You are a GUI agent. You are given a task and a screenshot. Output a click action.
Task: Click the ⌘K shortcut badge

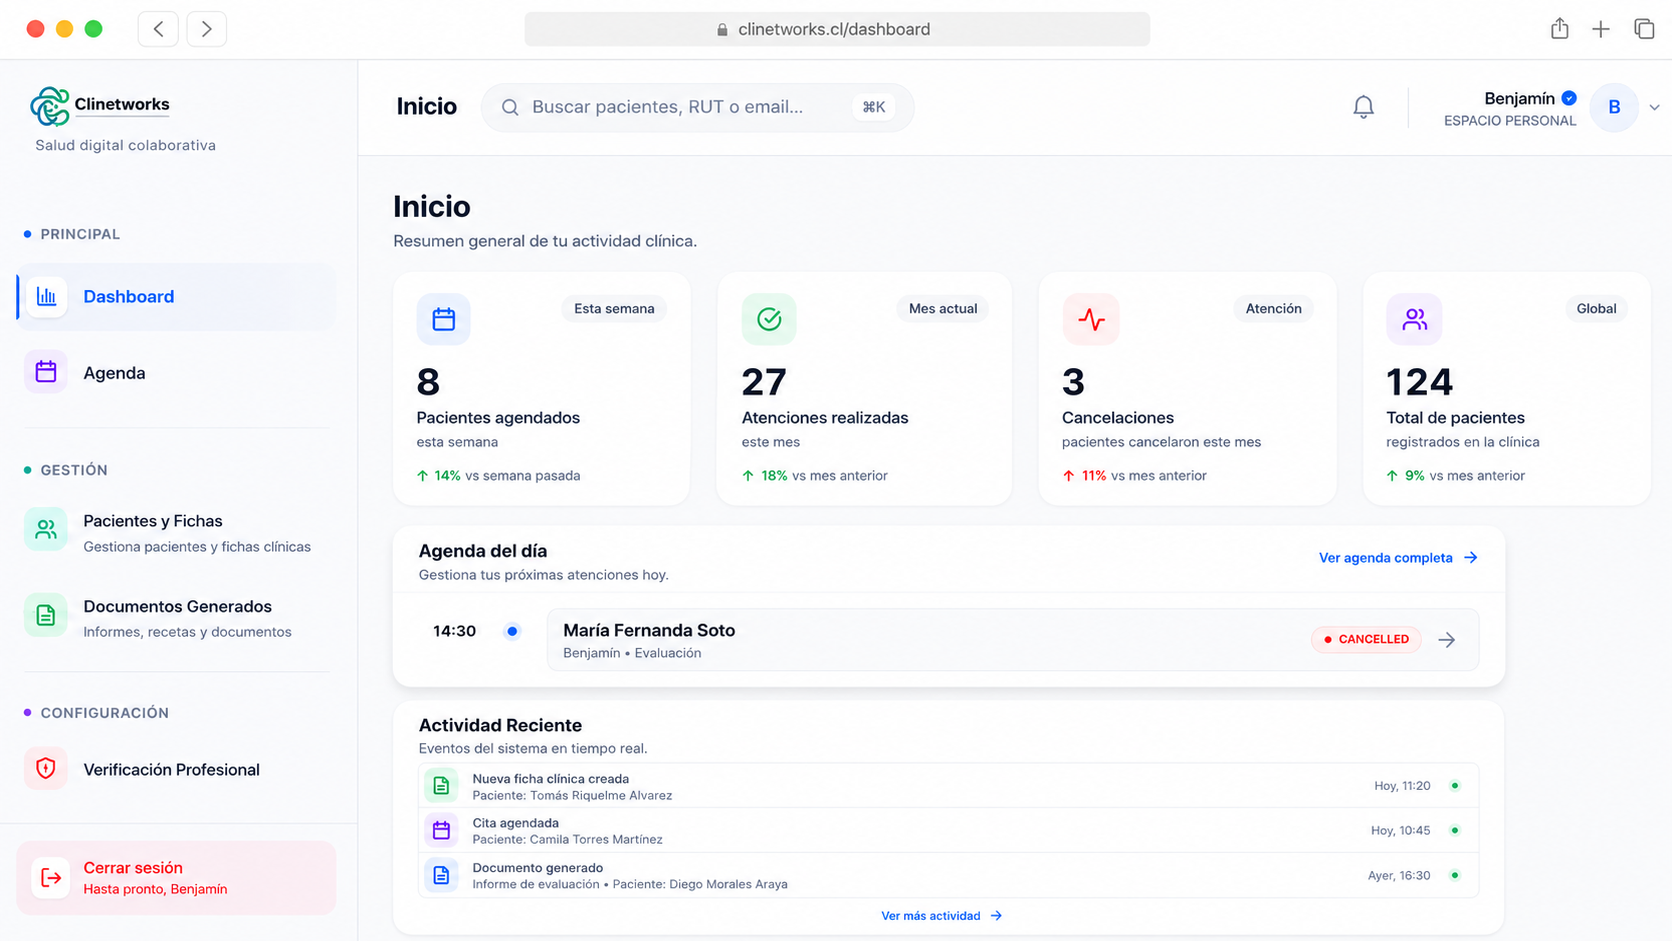pyautogui.click(x=874, y=107)
